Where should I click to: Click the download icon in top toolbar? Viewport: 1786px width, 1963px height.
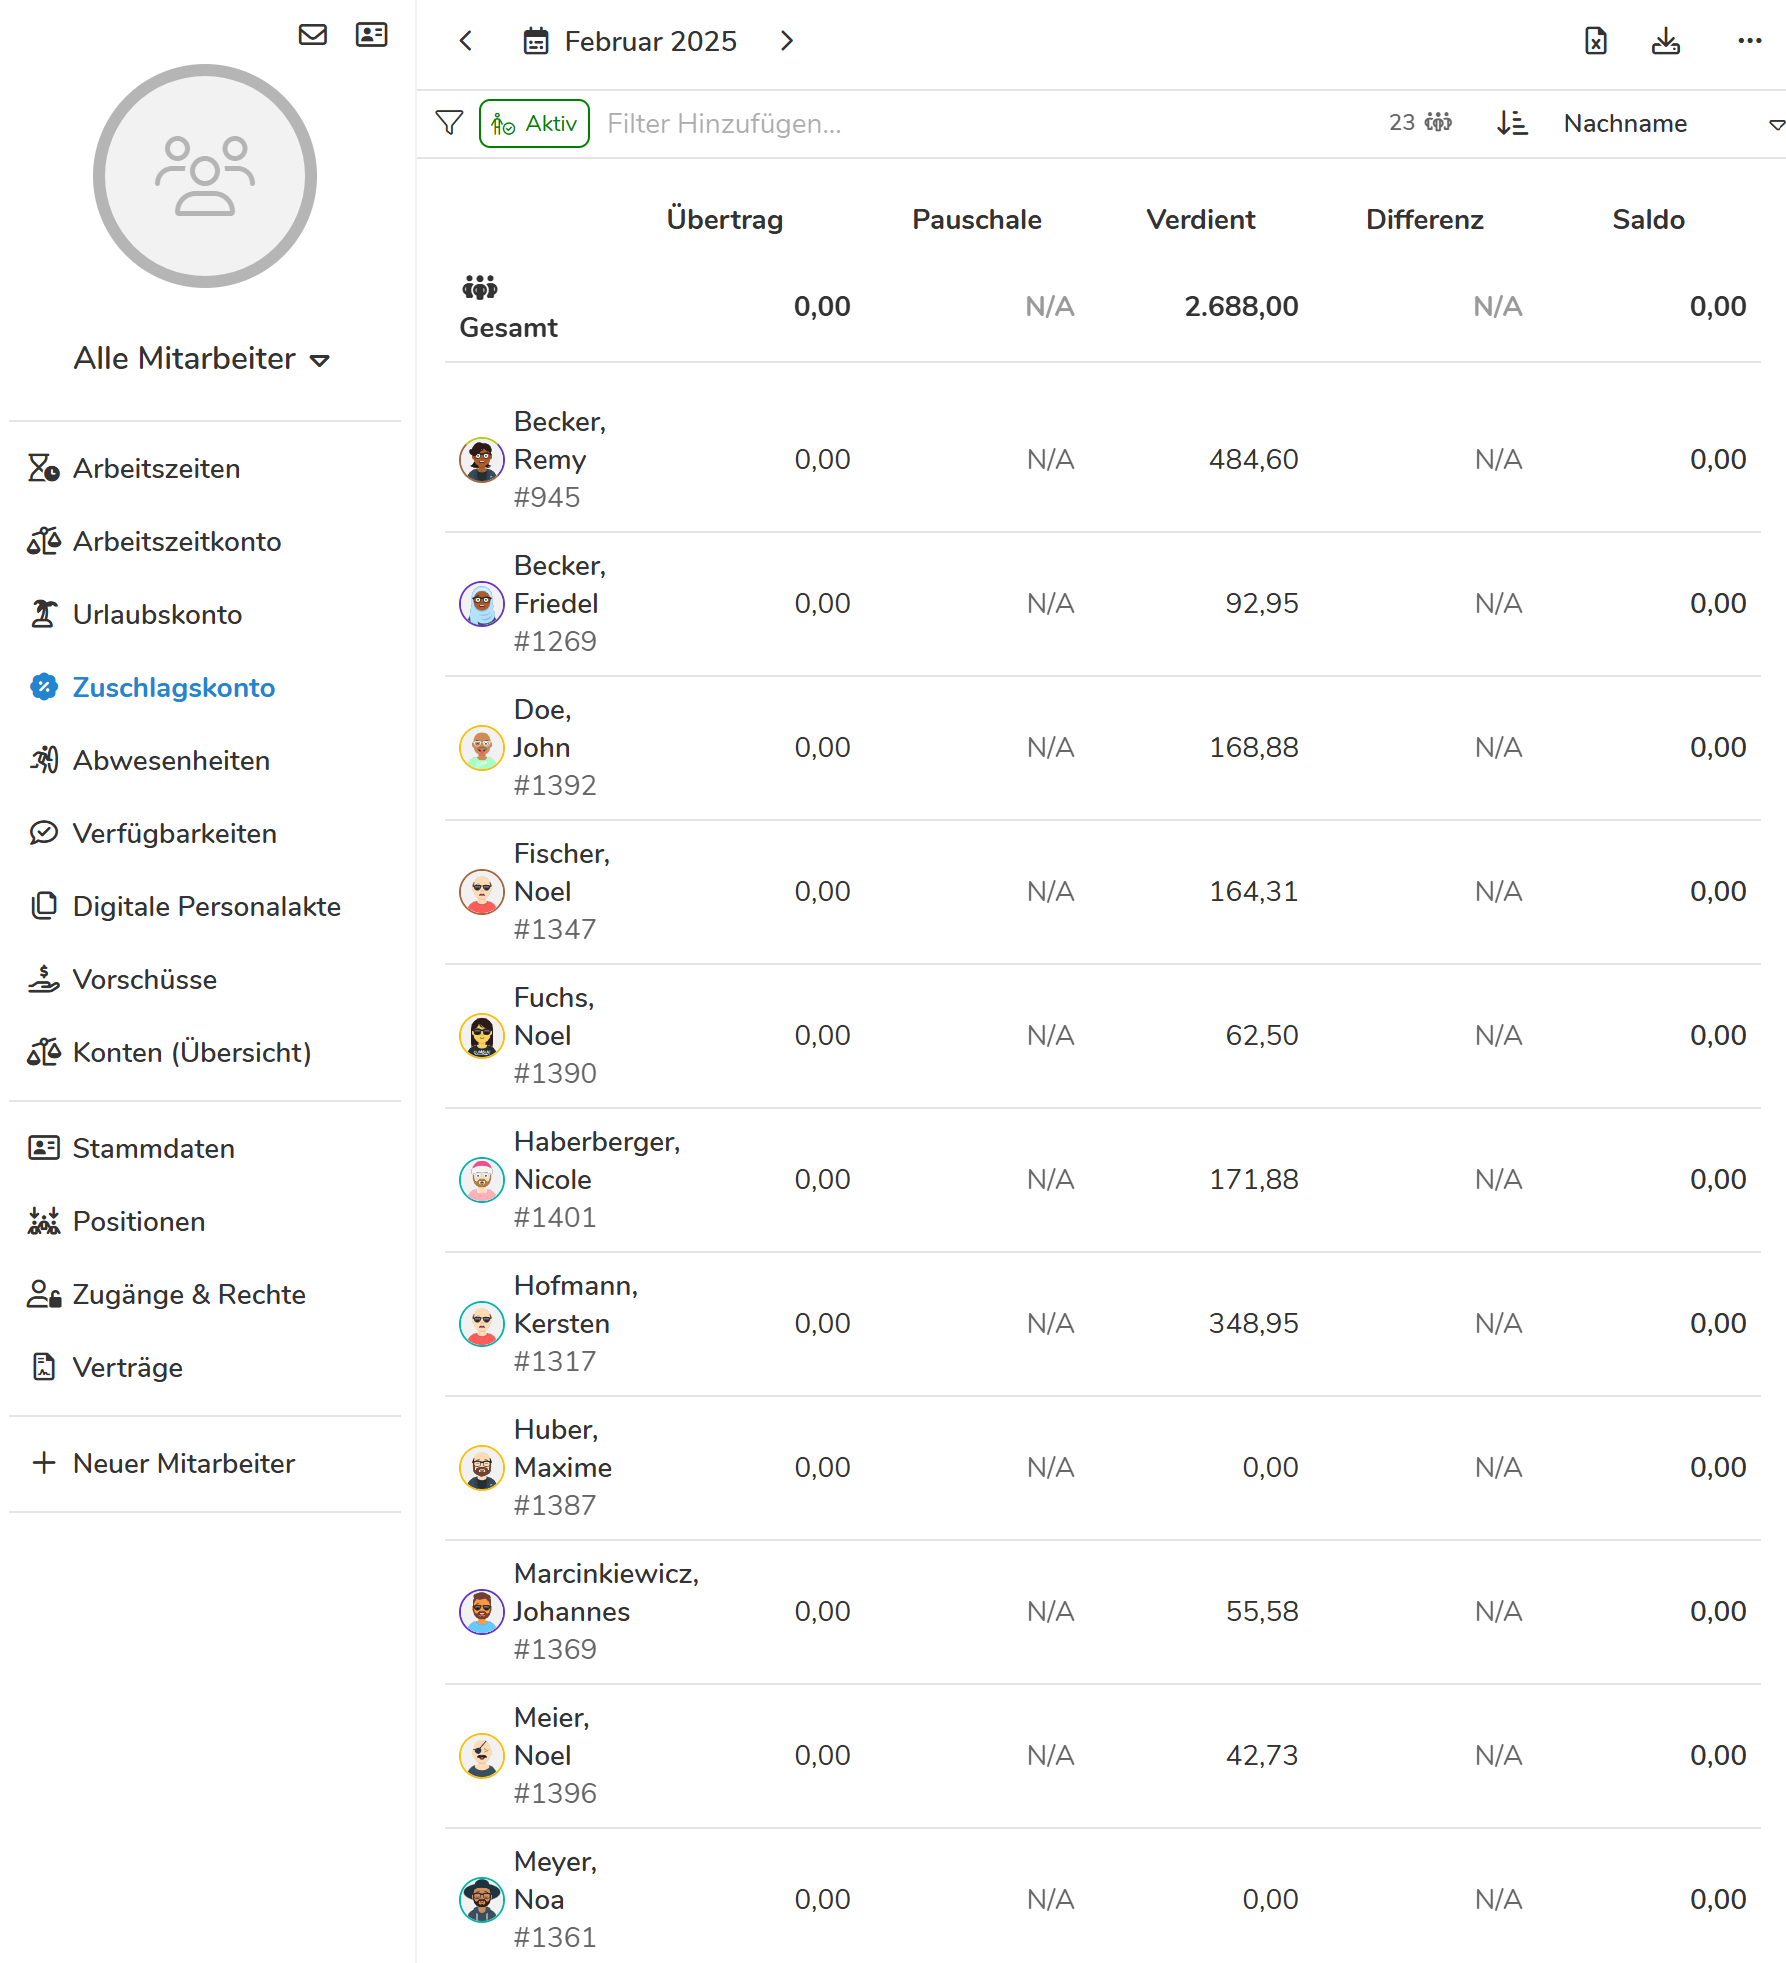(x=1666, y=41)
